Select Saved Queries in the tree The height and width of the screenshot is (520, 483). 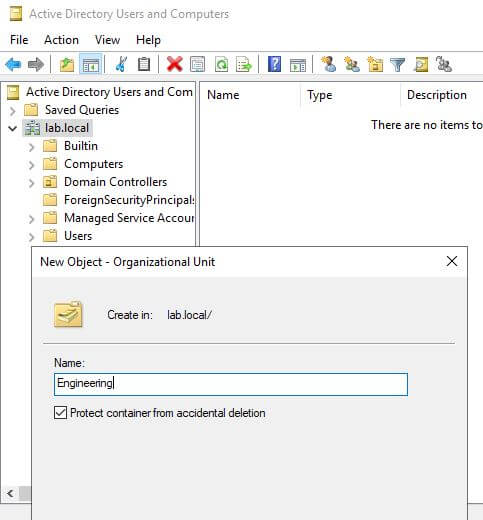[x=82, y=110]
